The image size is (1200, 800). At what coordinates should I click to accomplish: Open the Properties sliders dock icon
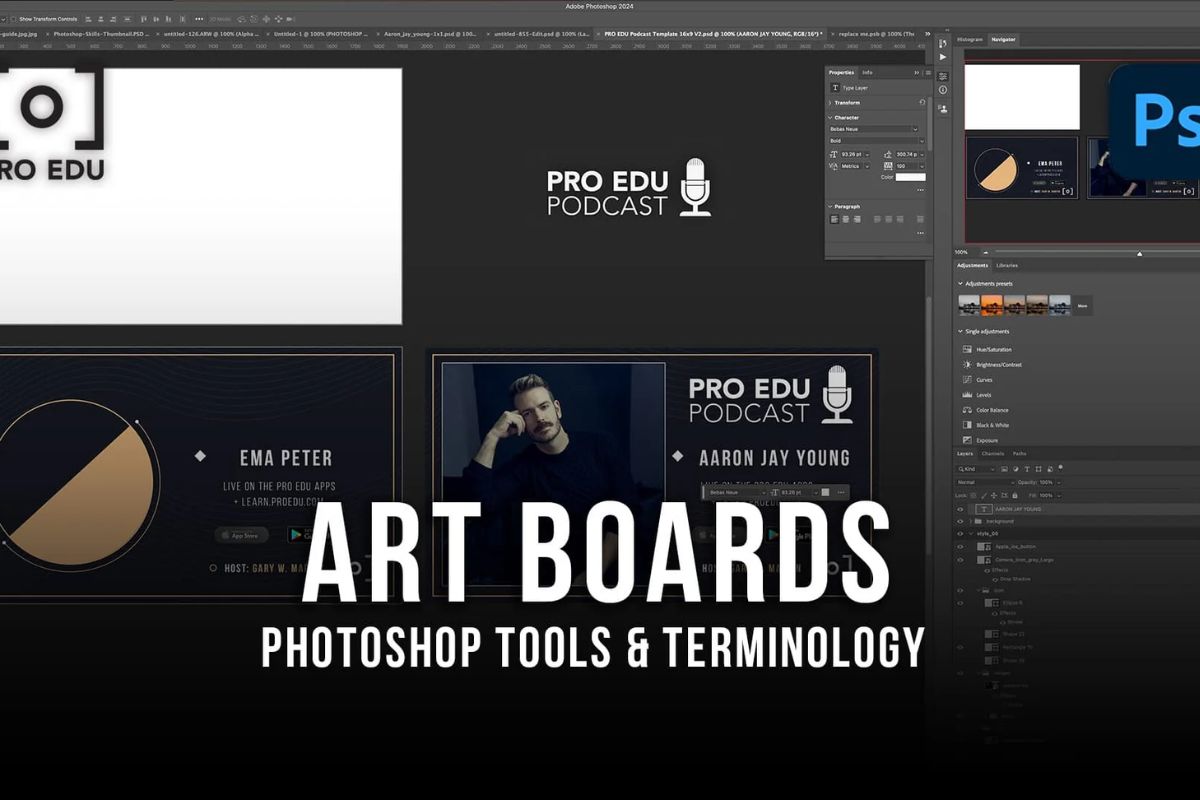click(942, 76)
